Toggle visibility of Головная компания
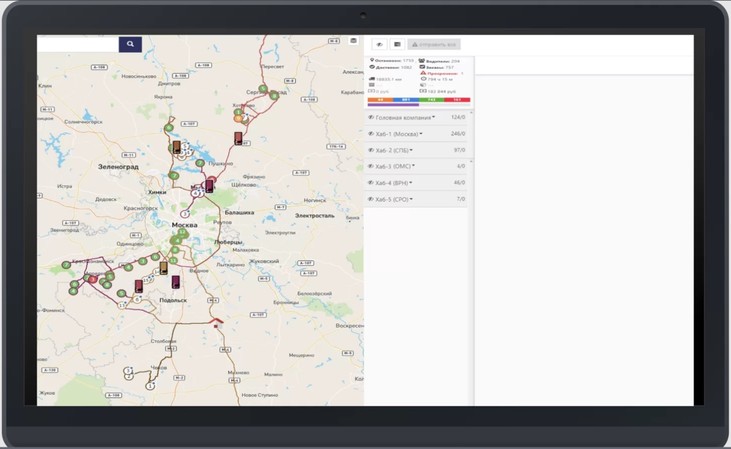The height and width of the screenshot is (449, 731). pyautogui.click(x=371, y=117)
